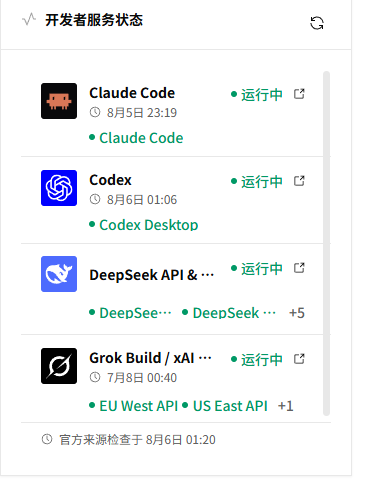Open Grok Build status page external link

click(x=299, y=359)
